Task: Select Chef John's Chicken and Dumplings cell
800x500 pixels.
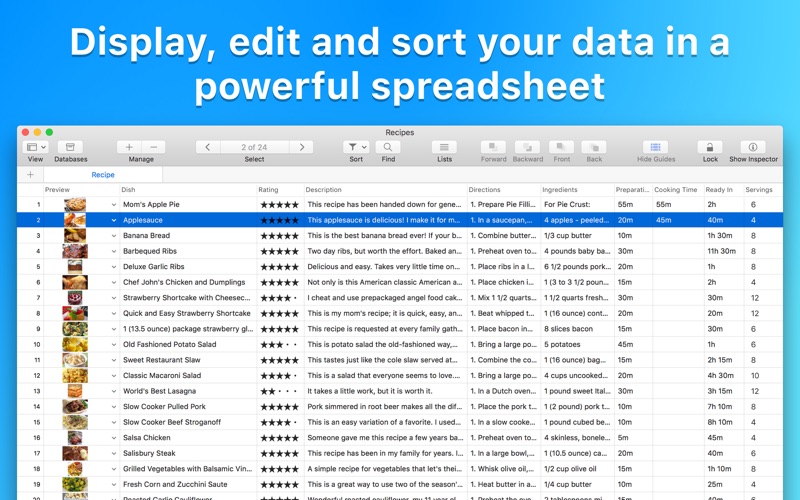Action: point(188,282)
